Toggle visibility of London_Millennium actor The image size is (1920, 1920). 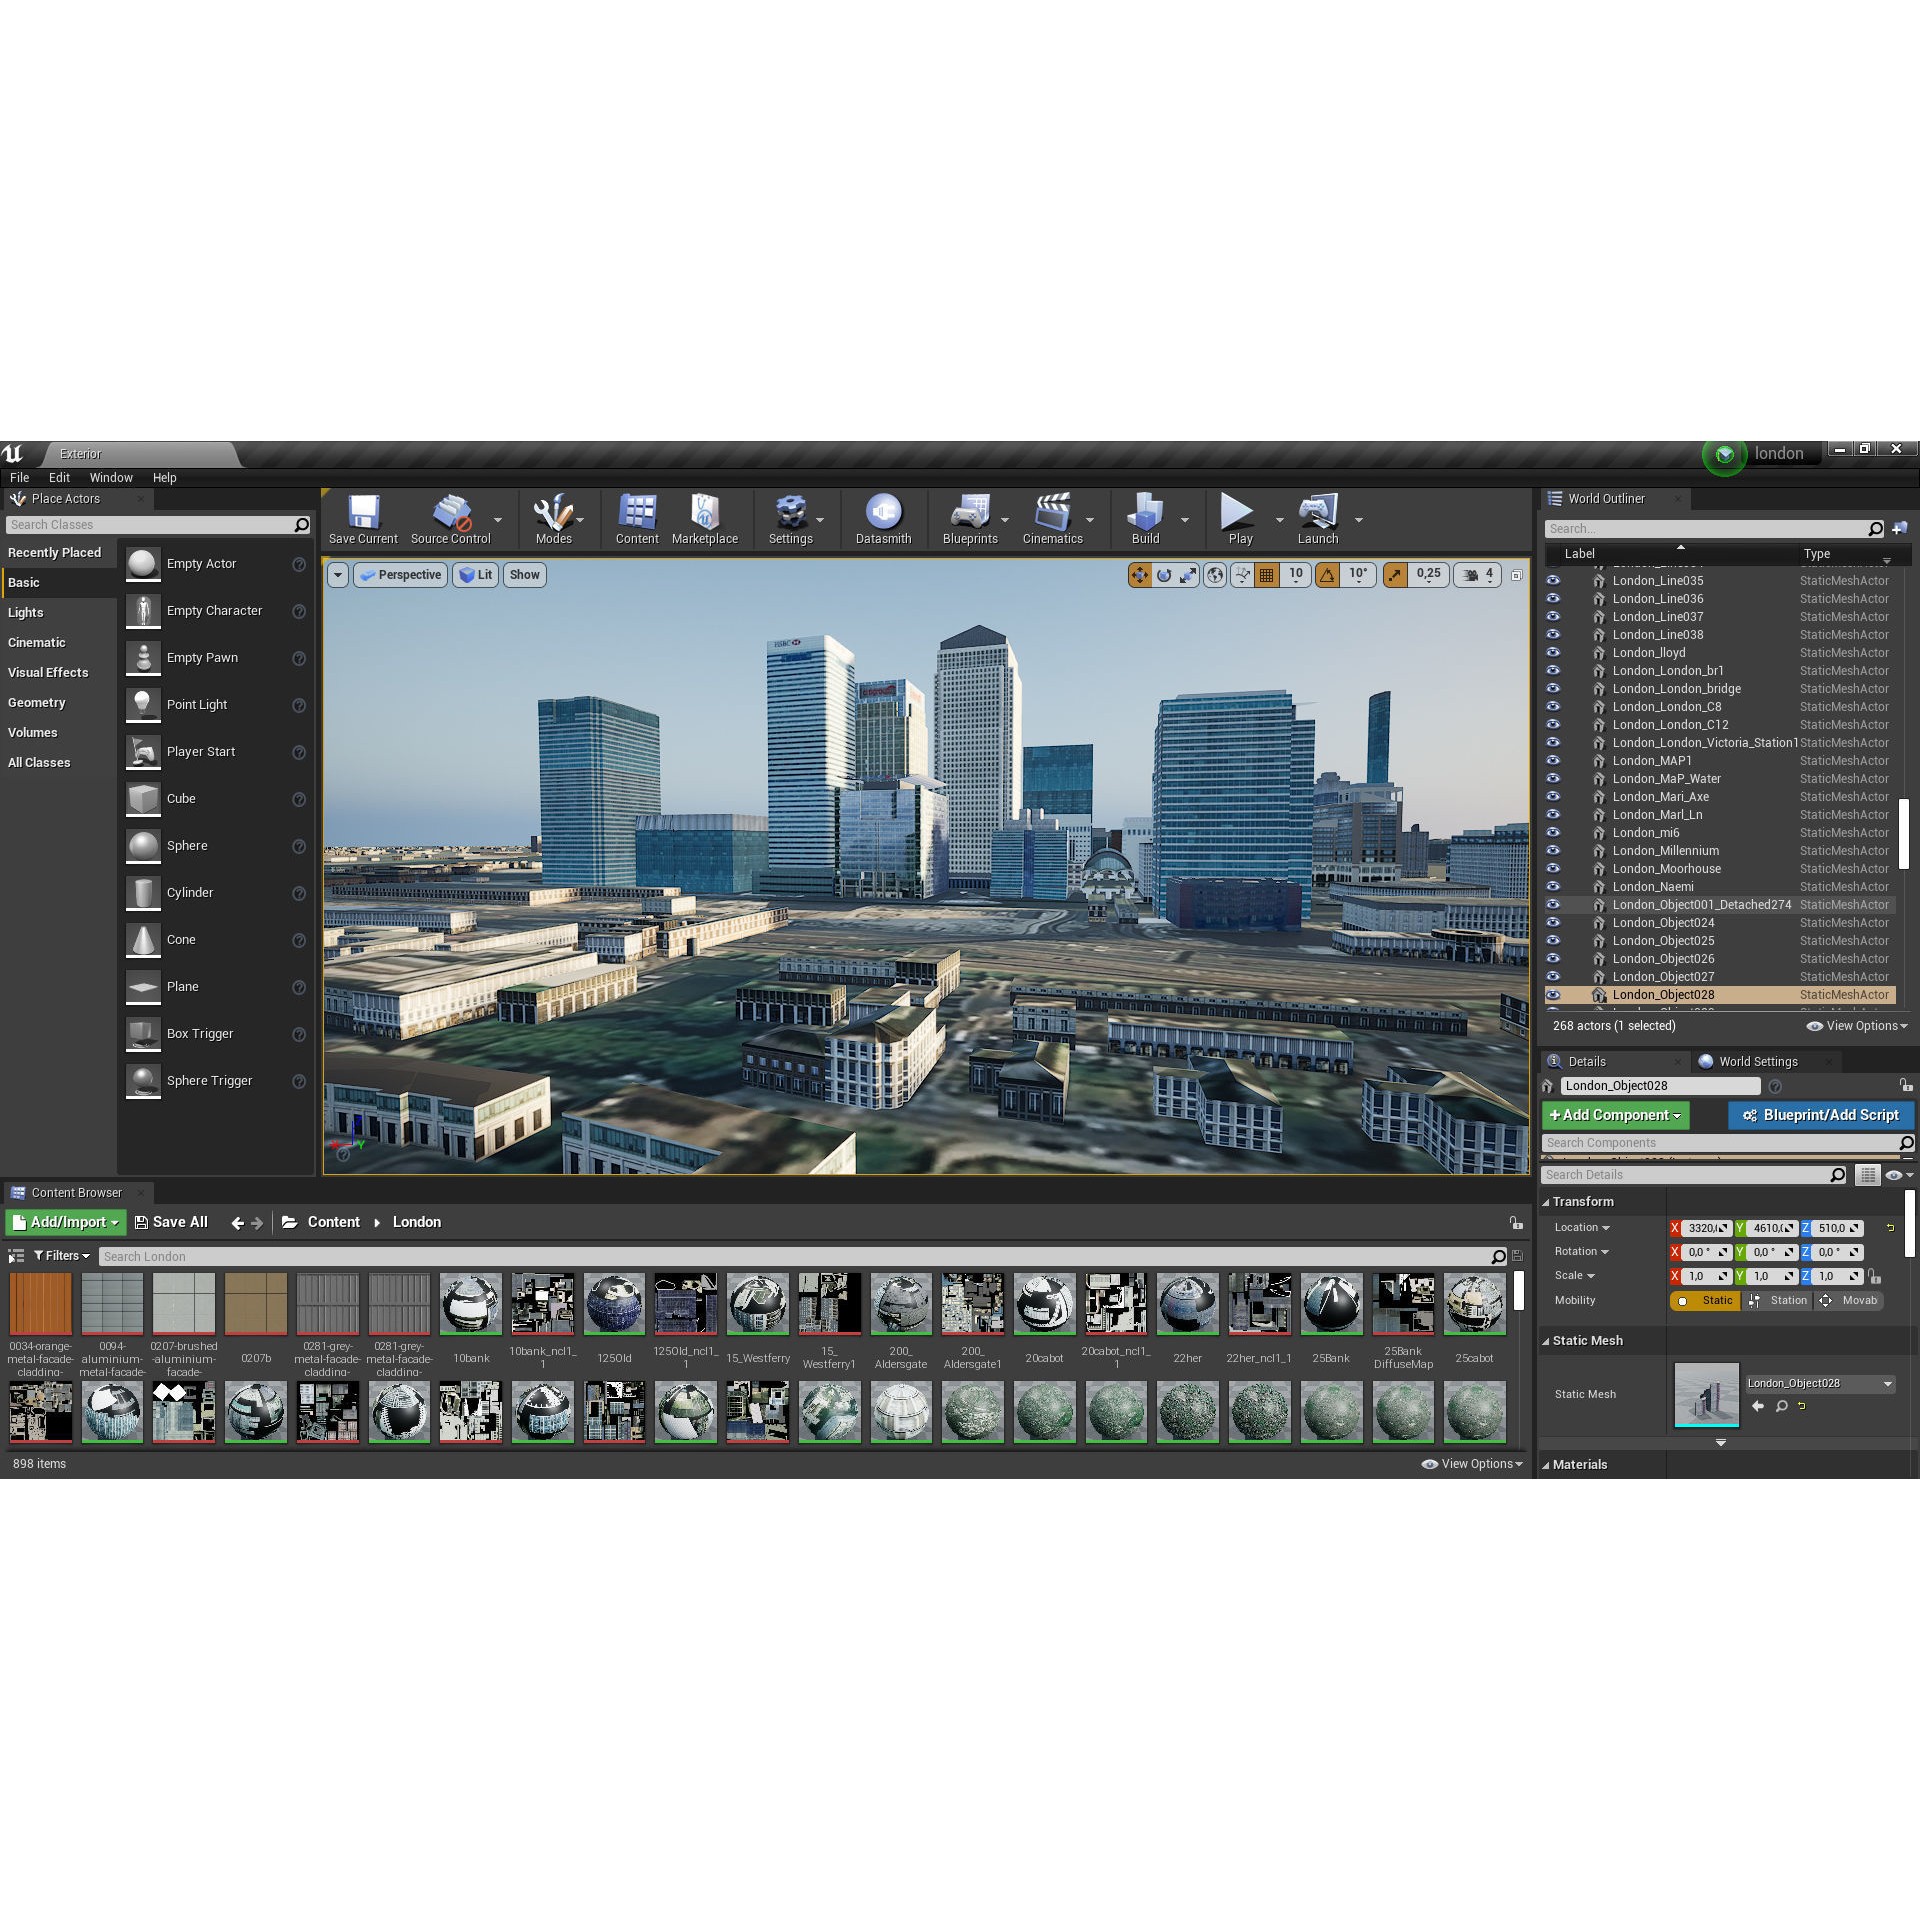[1553, 851]
